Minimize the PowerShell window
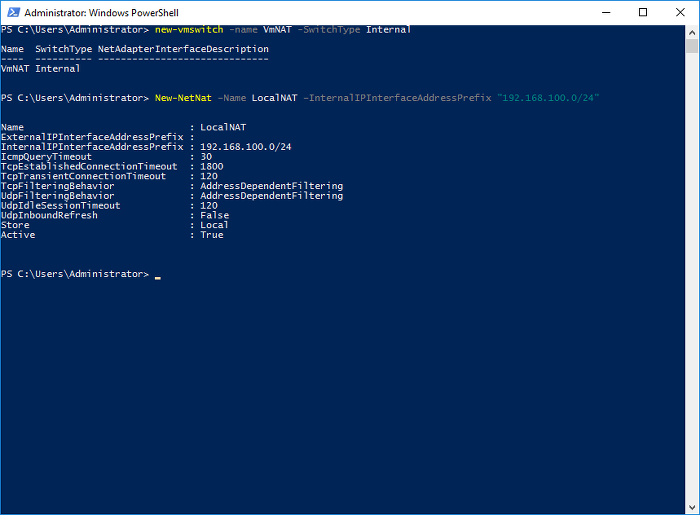Viewport: 700px width, 515px height. [606, 12]
